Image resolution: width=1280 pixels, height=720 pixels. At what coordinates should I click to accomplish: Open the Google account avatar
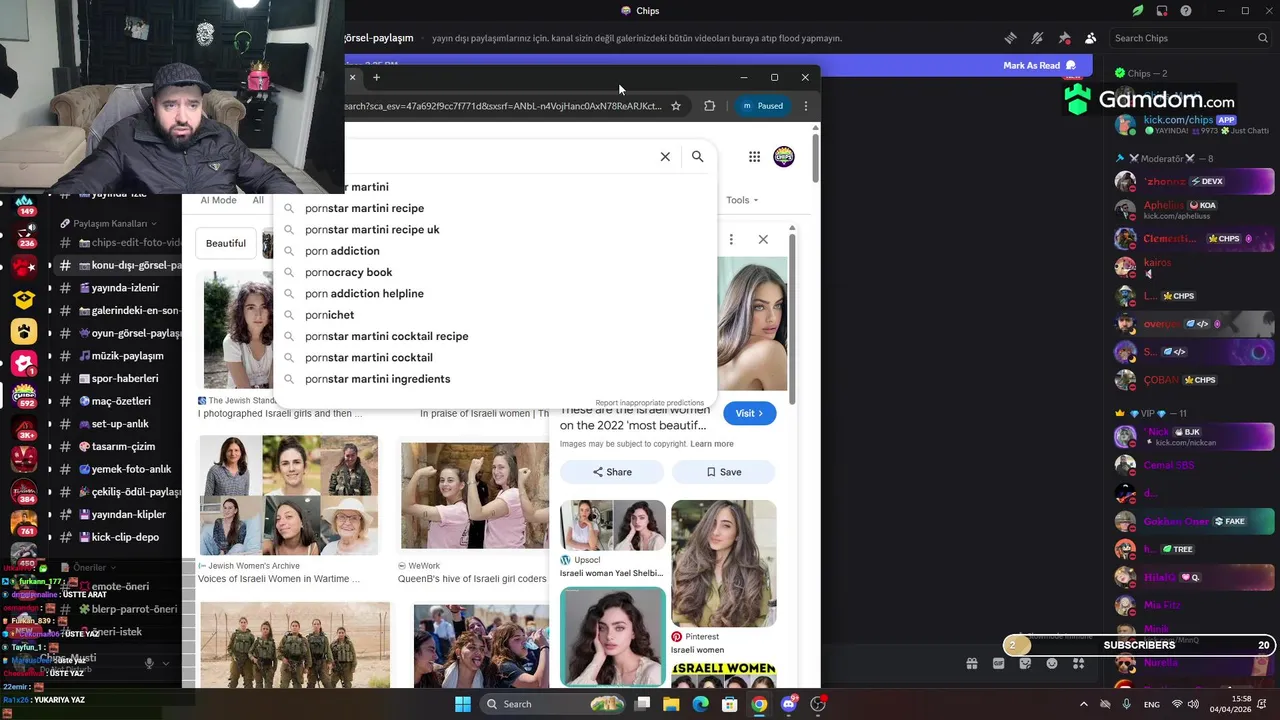pos(784,157)
